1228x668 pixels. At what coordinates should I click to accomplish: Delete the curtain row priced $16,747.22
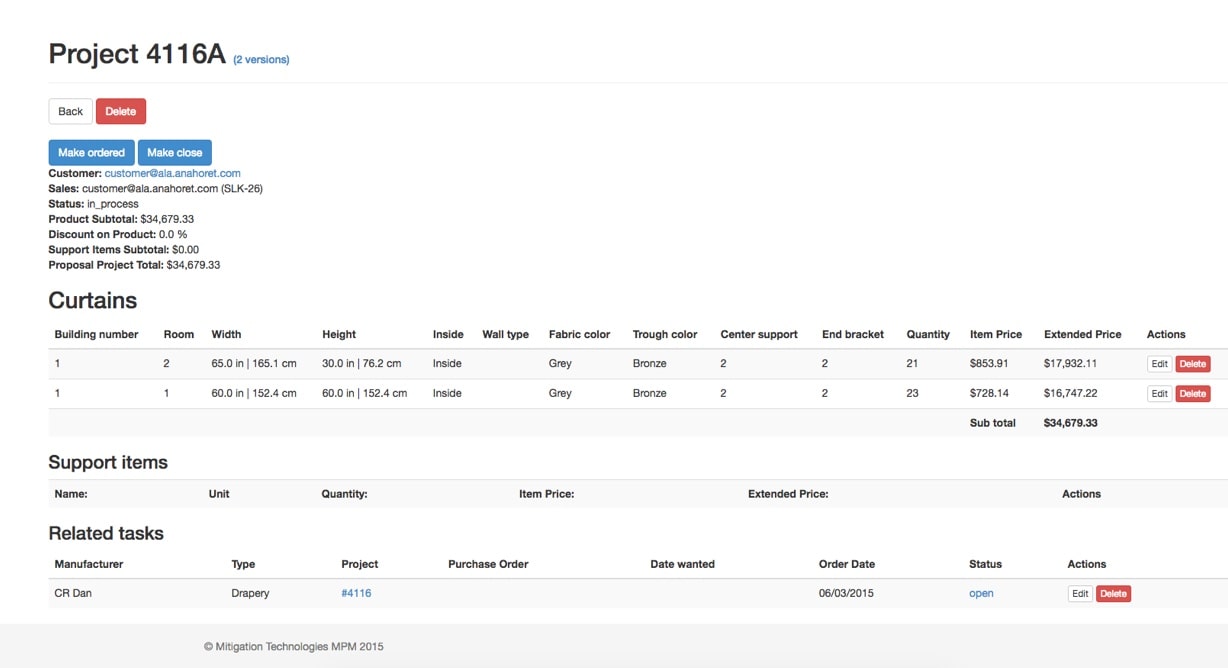click(x=1192, y=394)
